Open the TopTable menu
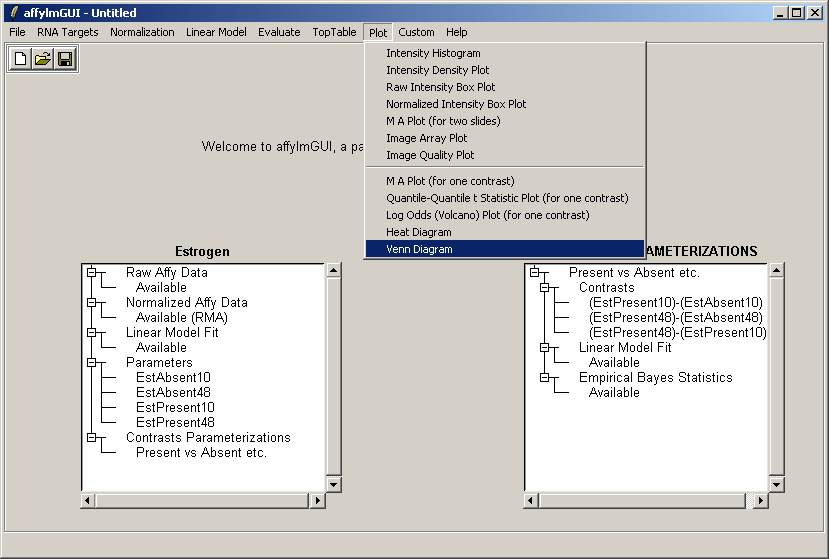This screenshot has height=559, width=829. (x=334, y=32)
